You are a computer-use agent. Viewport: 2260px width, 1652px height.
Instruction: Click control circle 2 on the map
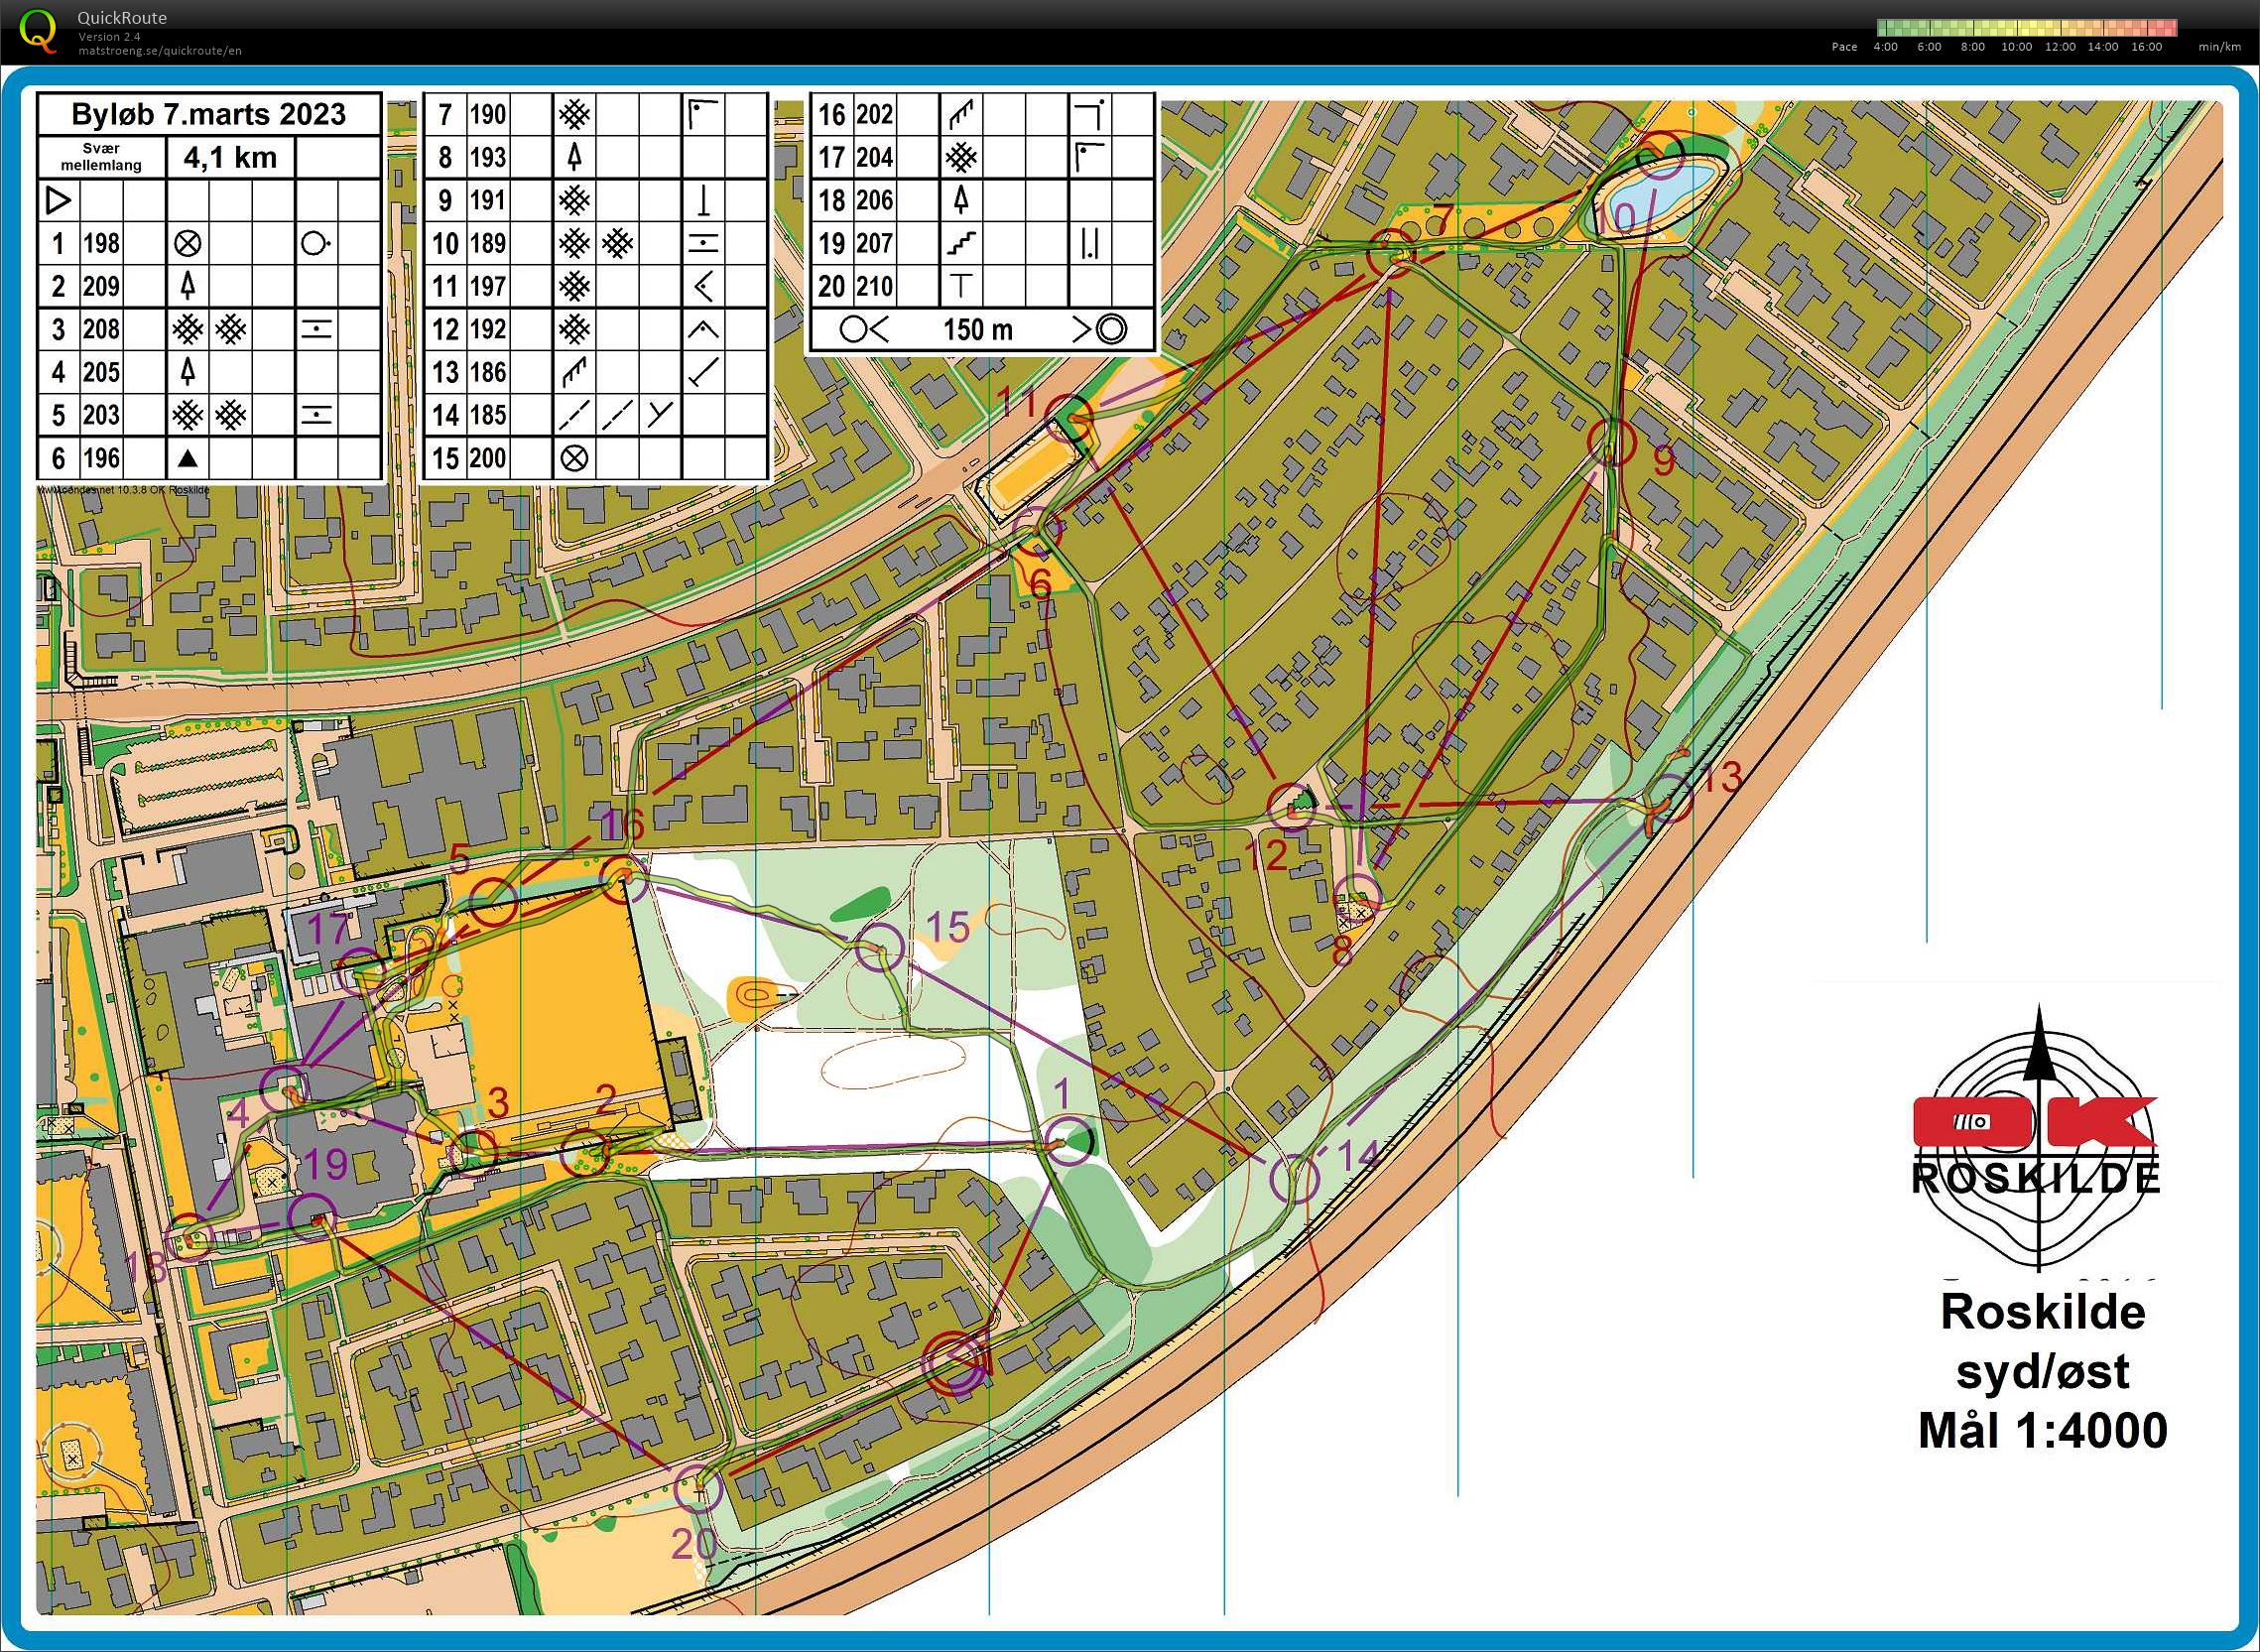tap(584, 1153)
